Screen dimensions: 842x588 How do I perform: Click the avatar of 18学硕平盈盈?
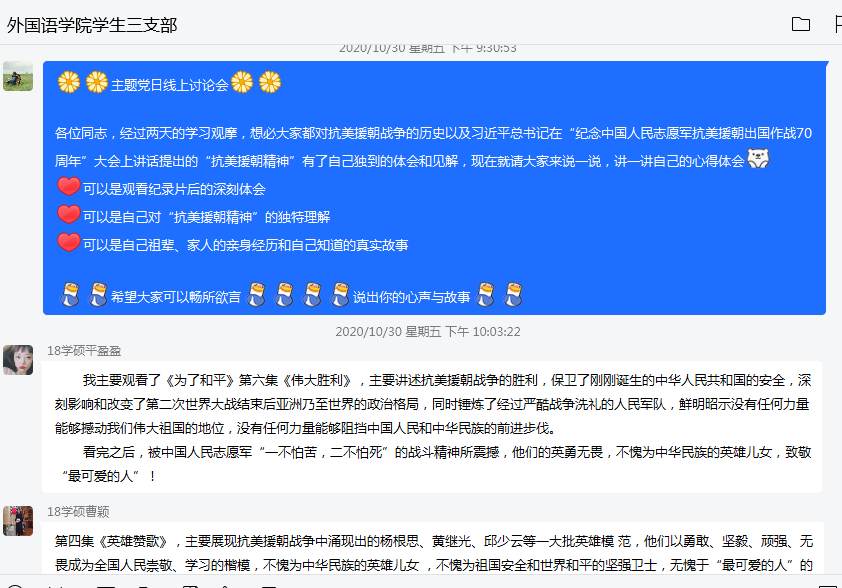click(18, 360)
